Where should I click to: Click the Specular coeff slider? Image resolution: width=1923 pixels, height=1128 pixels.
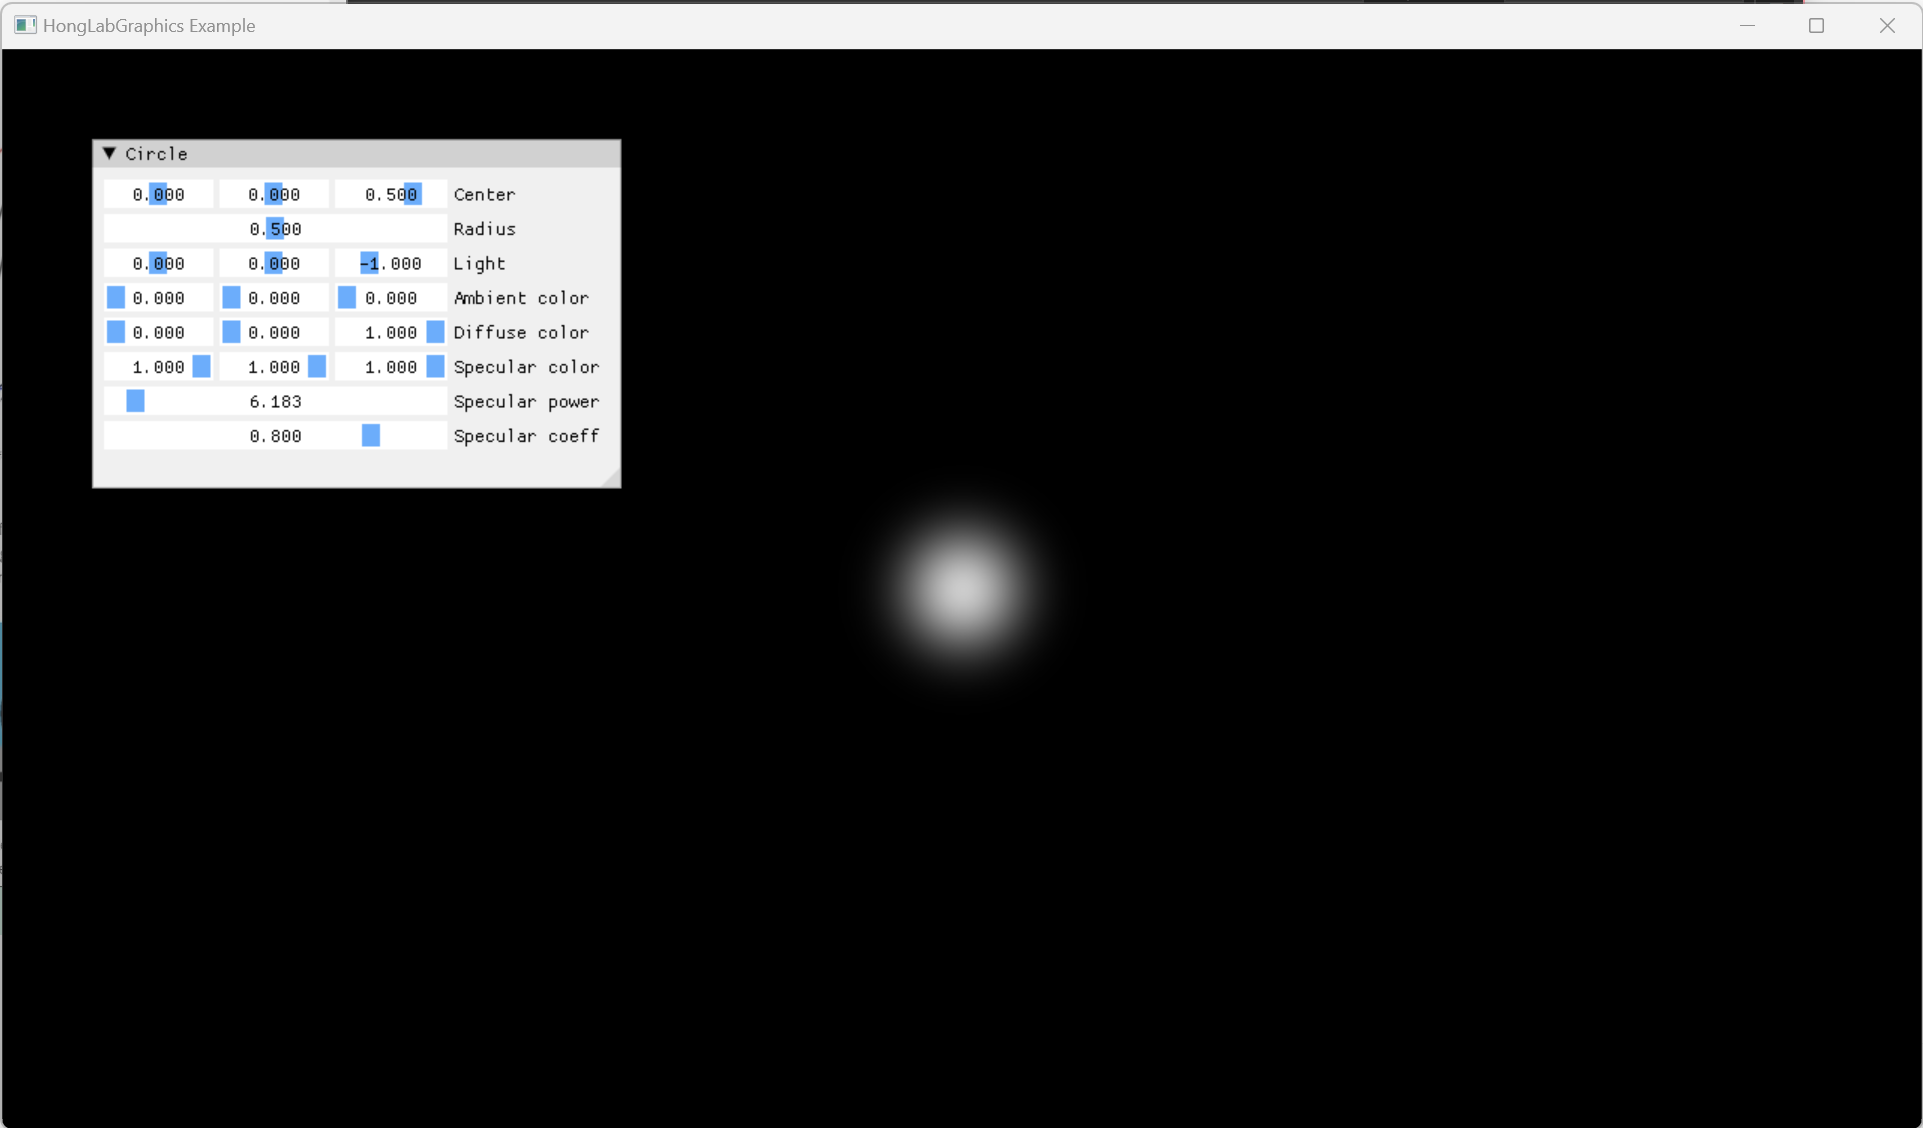coord(275,436)
